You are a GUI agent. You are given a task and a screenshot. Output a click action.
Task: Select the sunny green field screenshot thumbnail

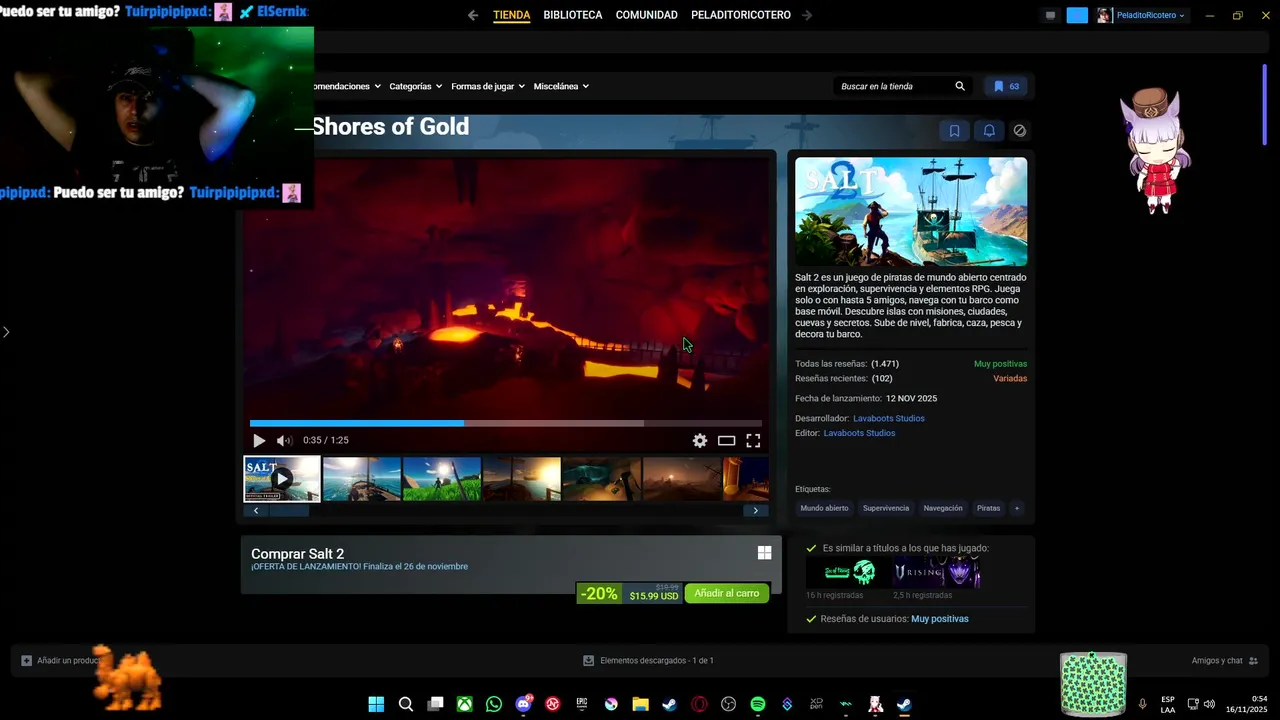coord(442,479)
